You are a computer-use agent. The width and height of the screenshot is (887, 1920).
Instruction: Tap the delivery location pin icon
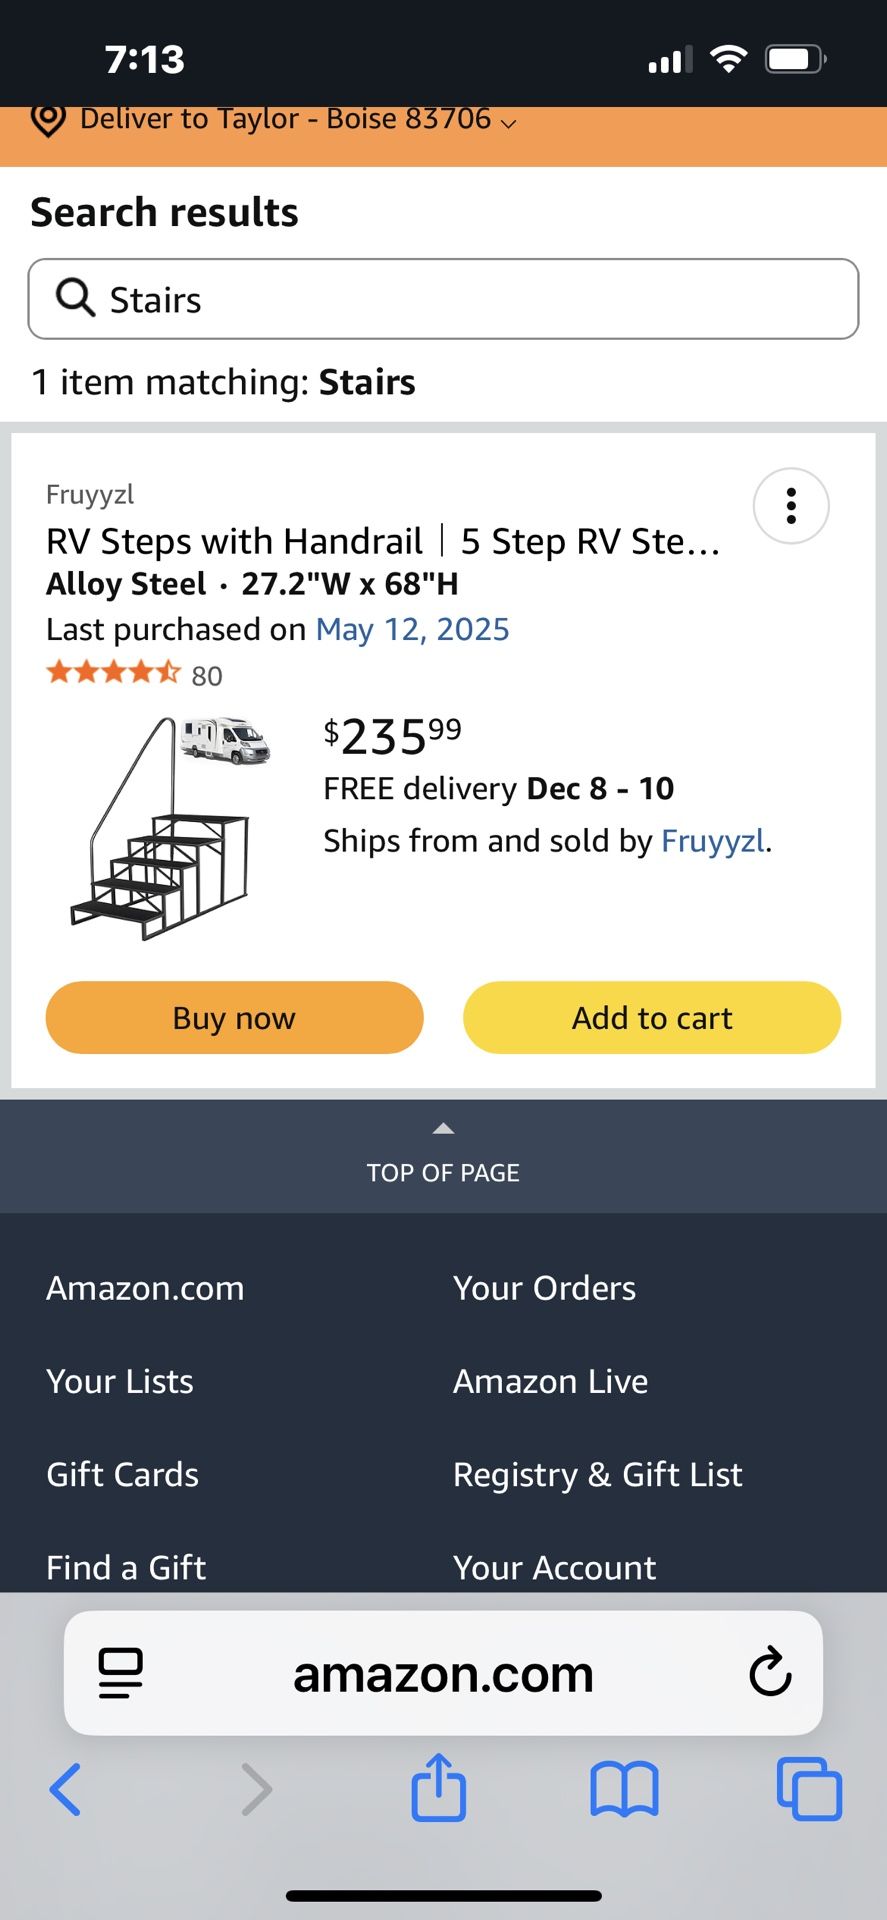tap(47, 120)
